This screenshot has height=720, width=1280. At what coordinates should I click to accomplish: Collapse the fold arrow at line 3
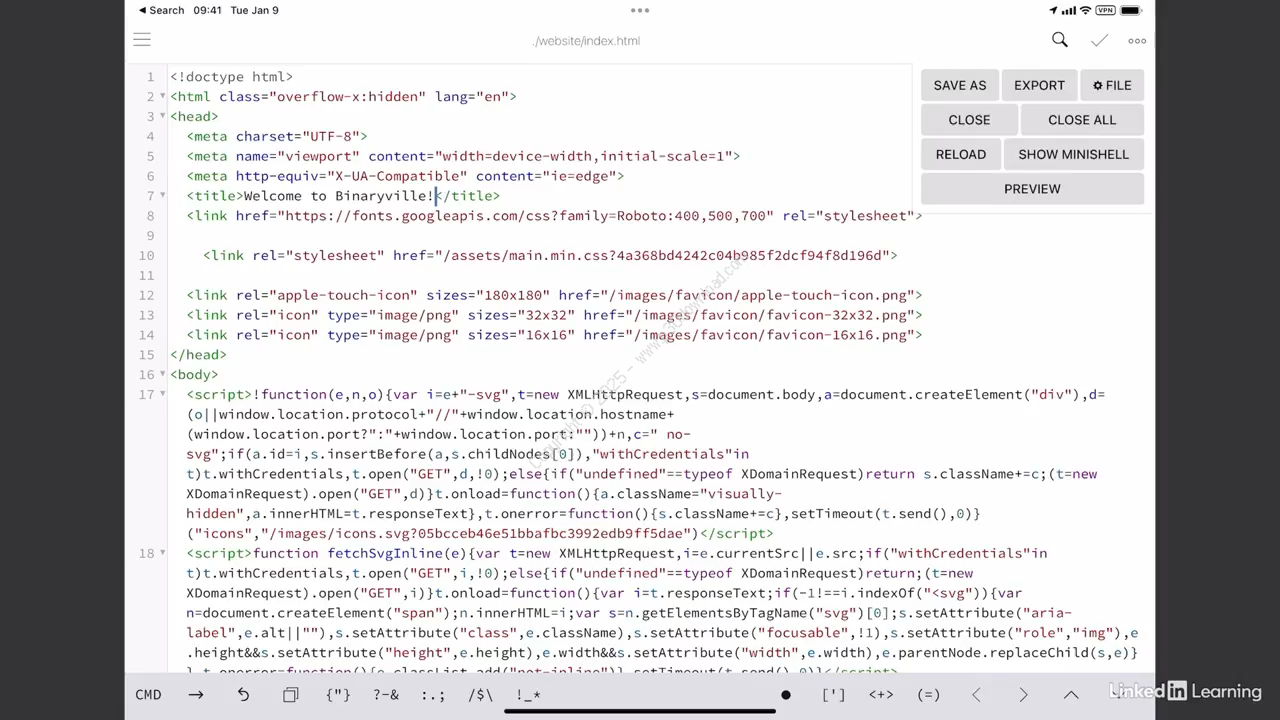click(163, 116)
